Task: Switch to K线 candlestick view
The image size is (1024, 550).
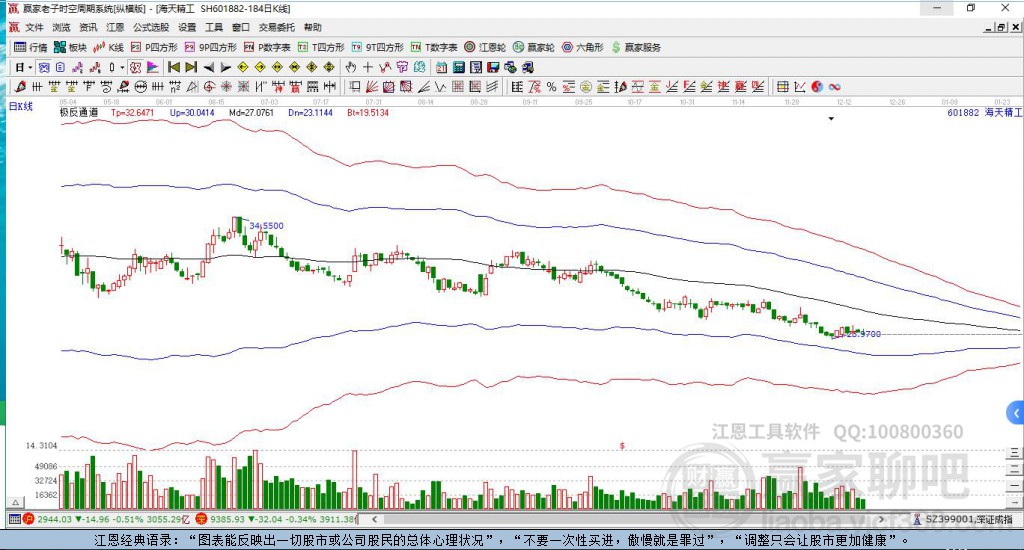Action: 108,47
